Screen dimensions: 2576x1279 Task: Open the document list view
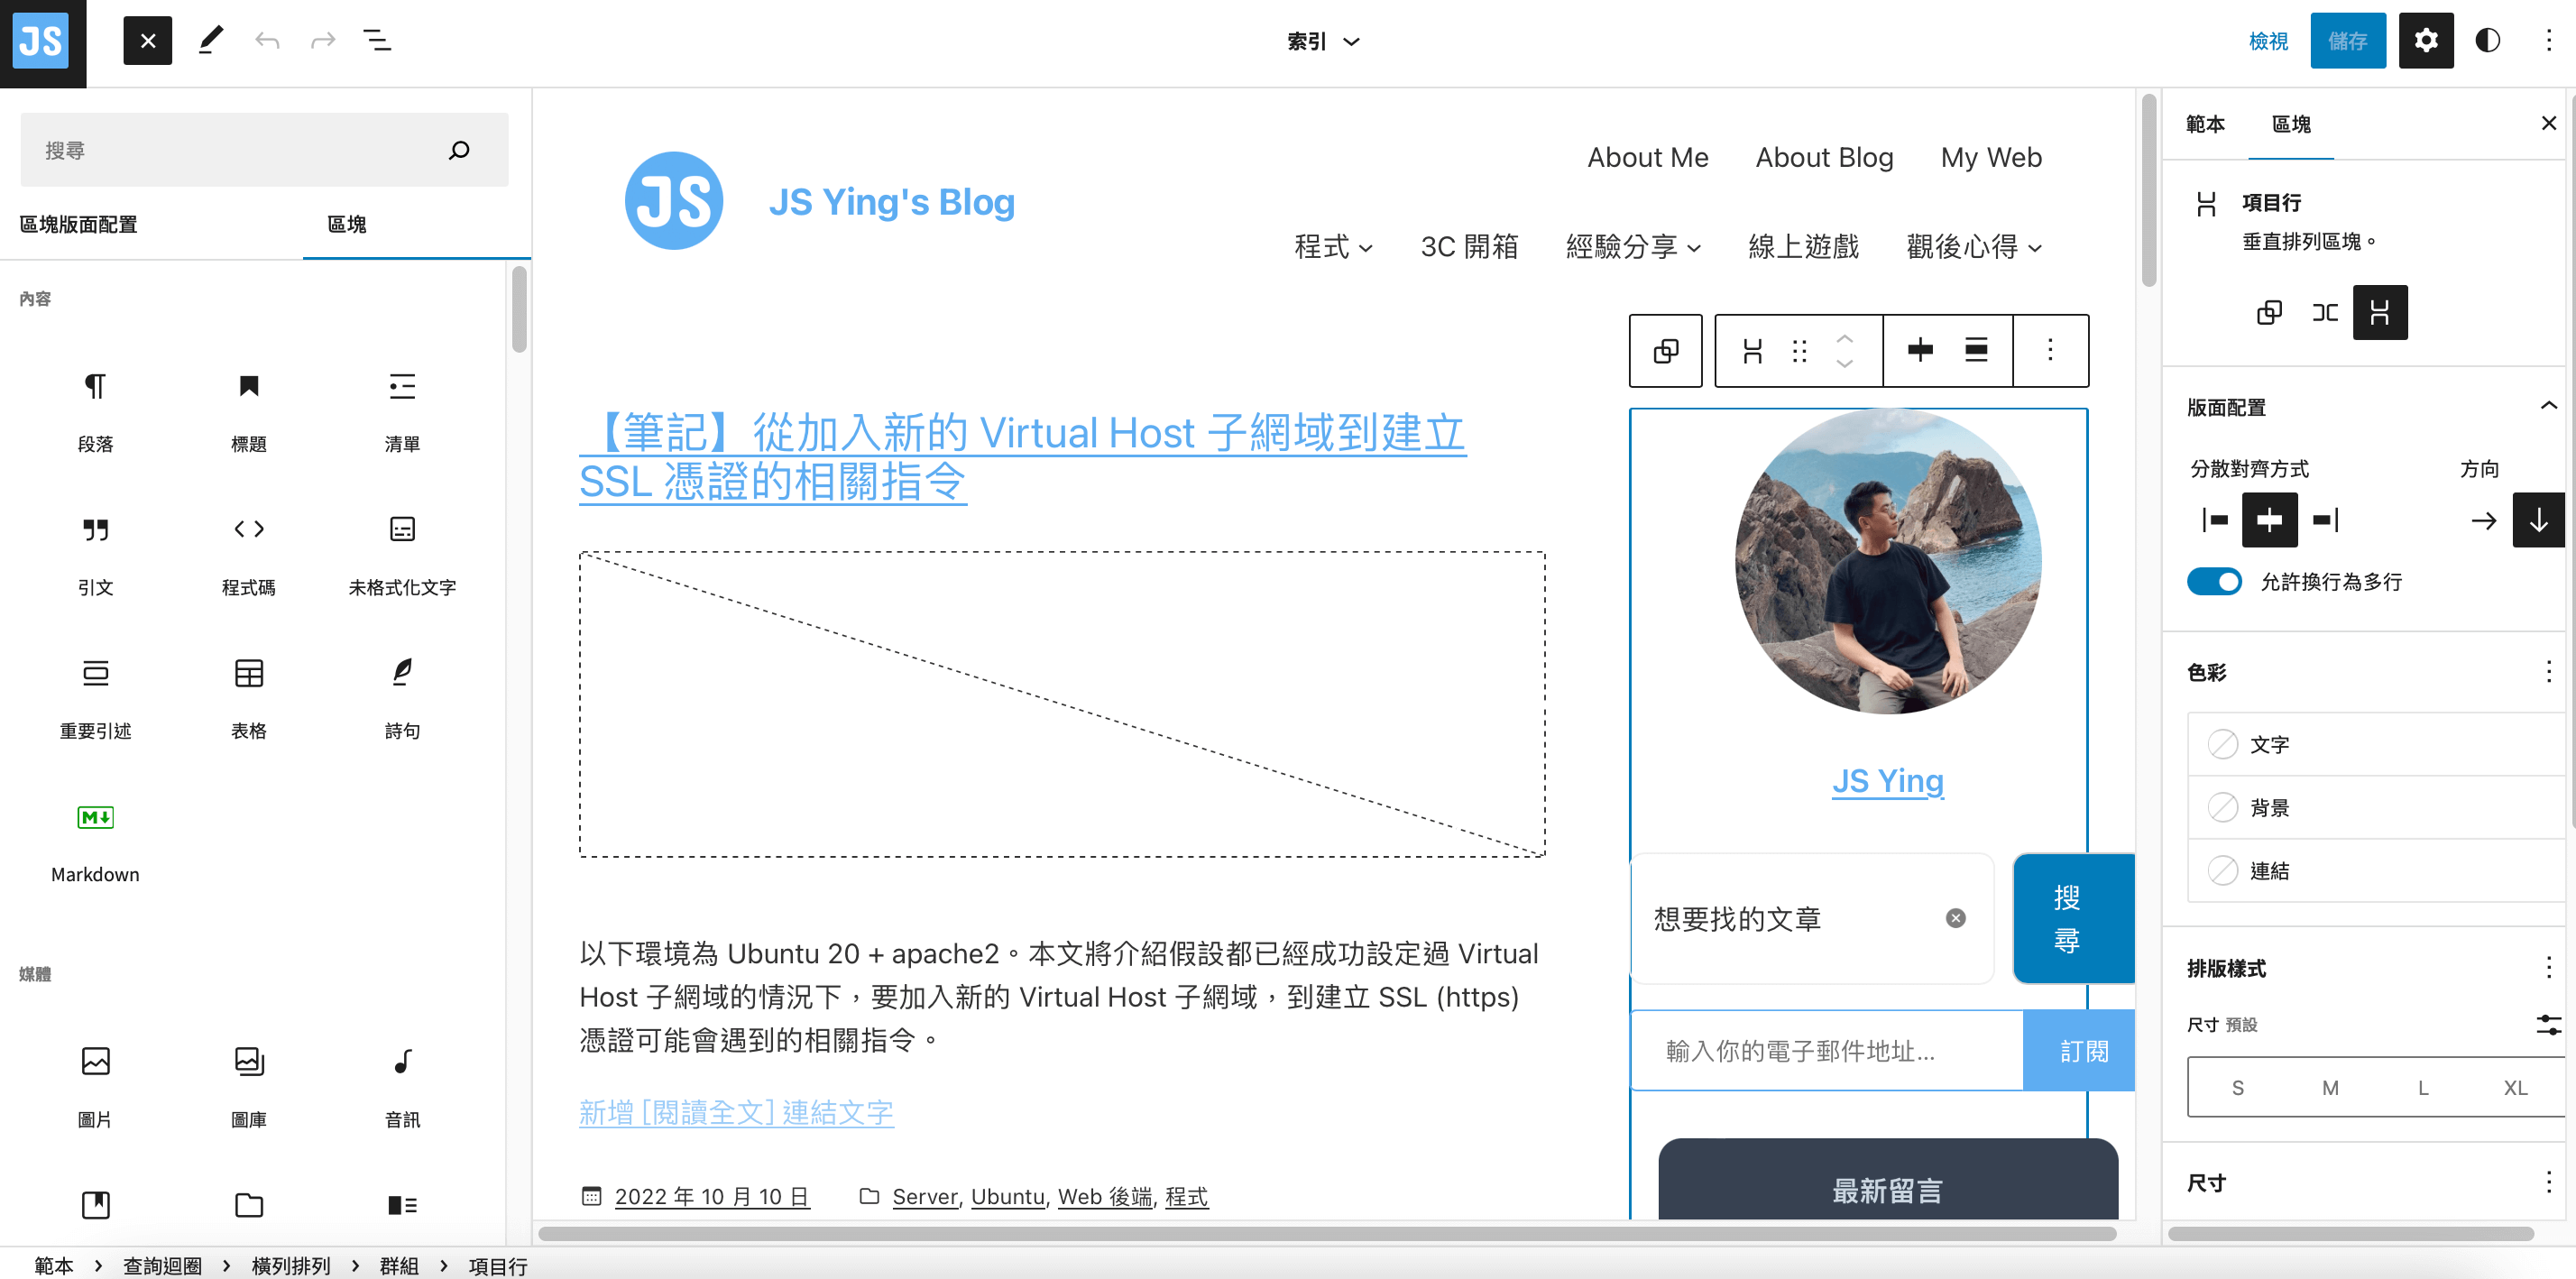tap(377, 41)
